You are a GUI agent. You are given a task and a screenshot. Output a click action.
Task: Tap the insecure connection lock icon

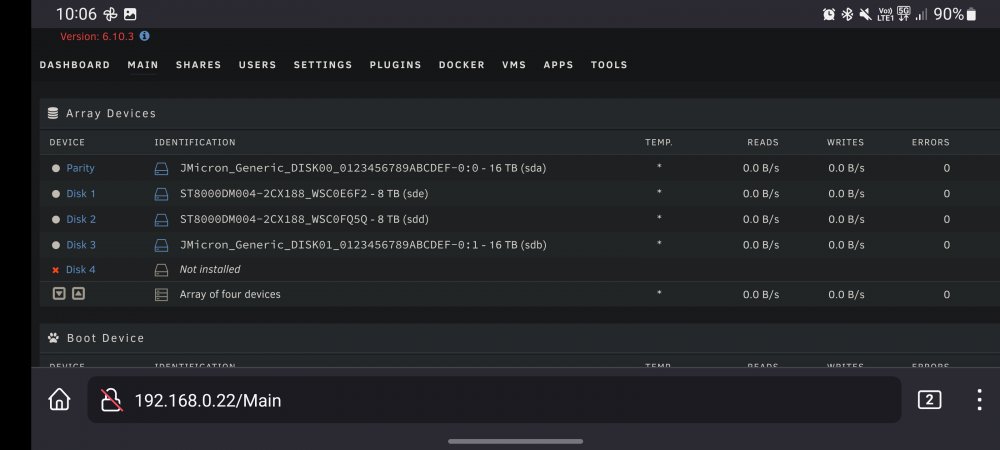click(x=112, y=400)
